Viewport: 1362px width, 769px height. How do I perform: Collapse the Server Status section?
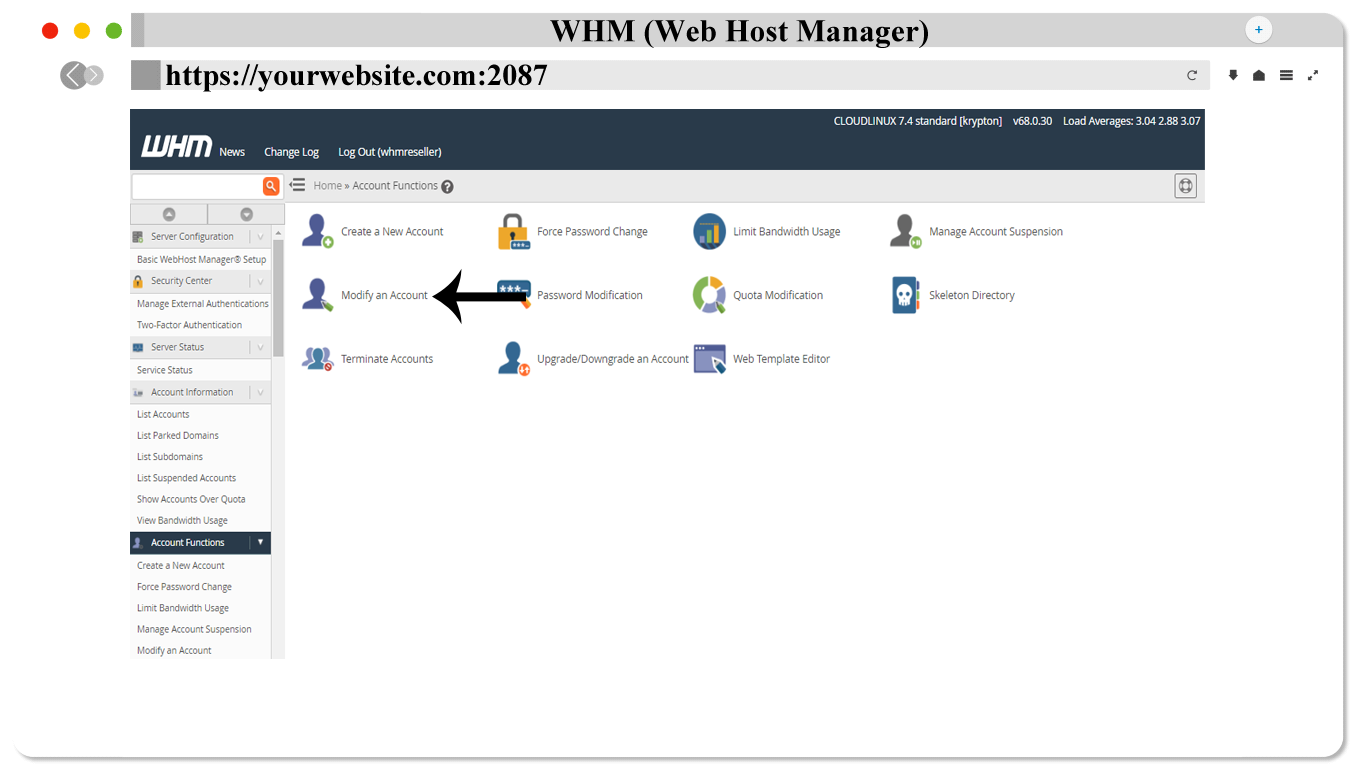pyautogui.click(x=260, y=347)
